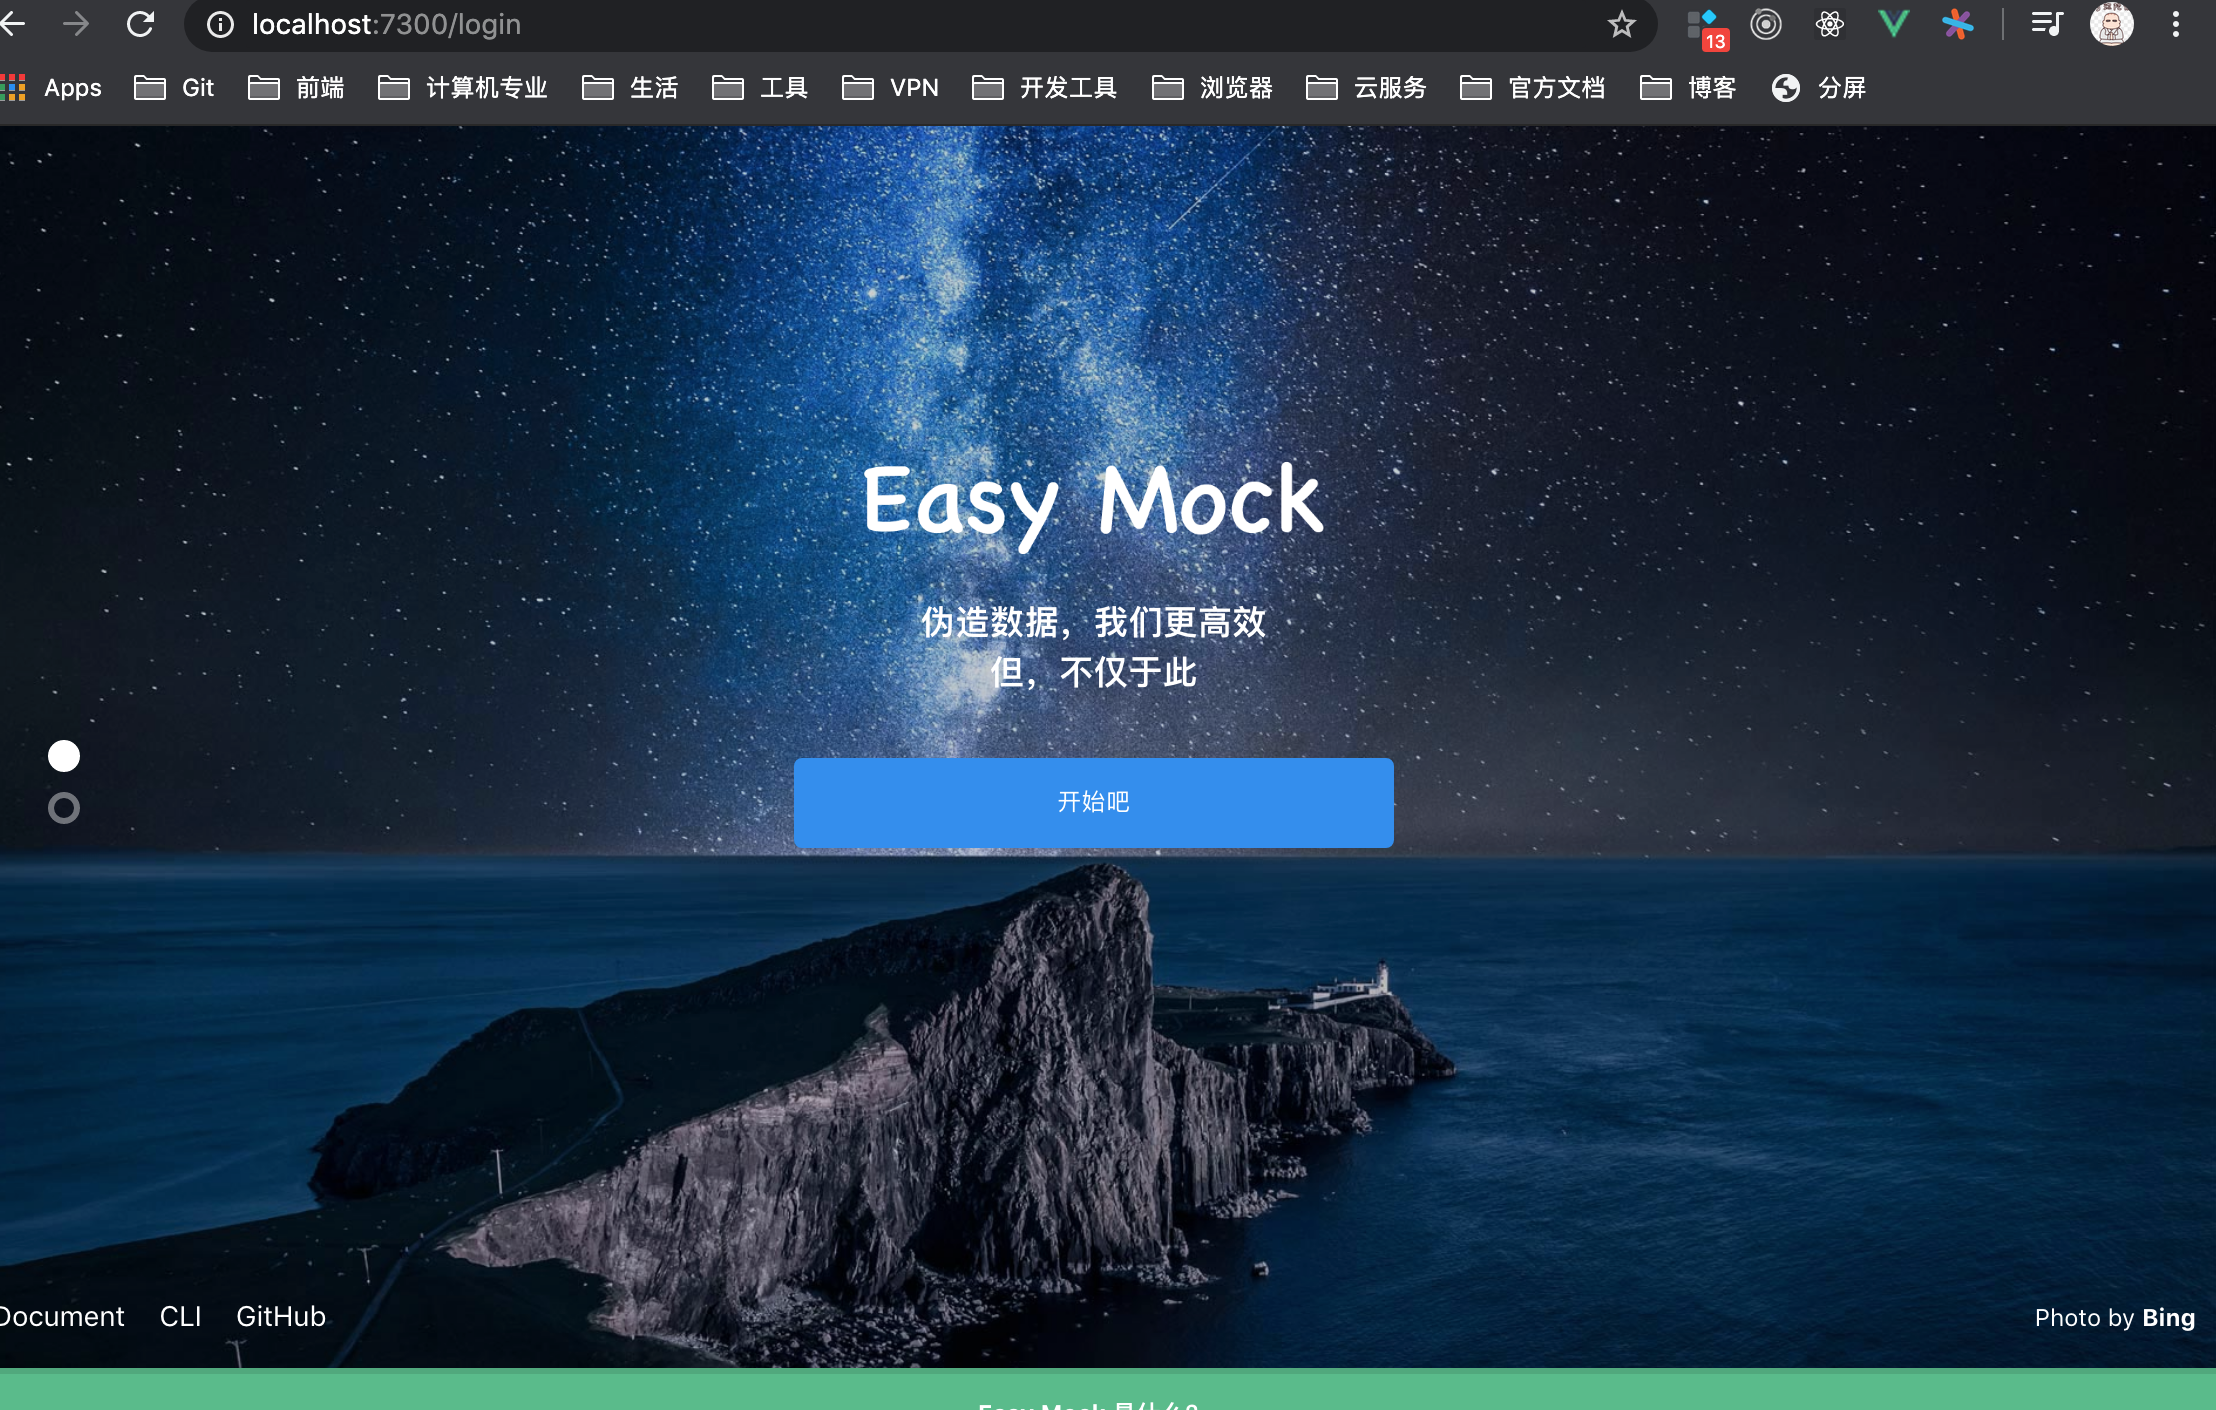Open the Vue devtools extension icon

tap(1893, 24)
